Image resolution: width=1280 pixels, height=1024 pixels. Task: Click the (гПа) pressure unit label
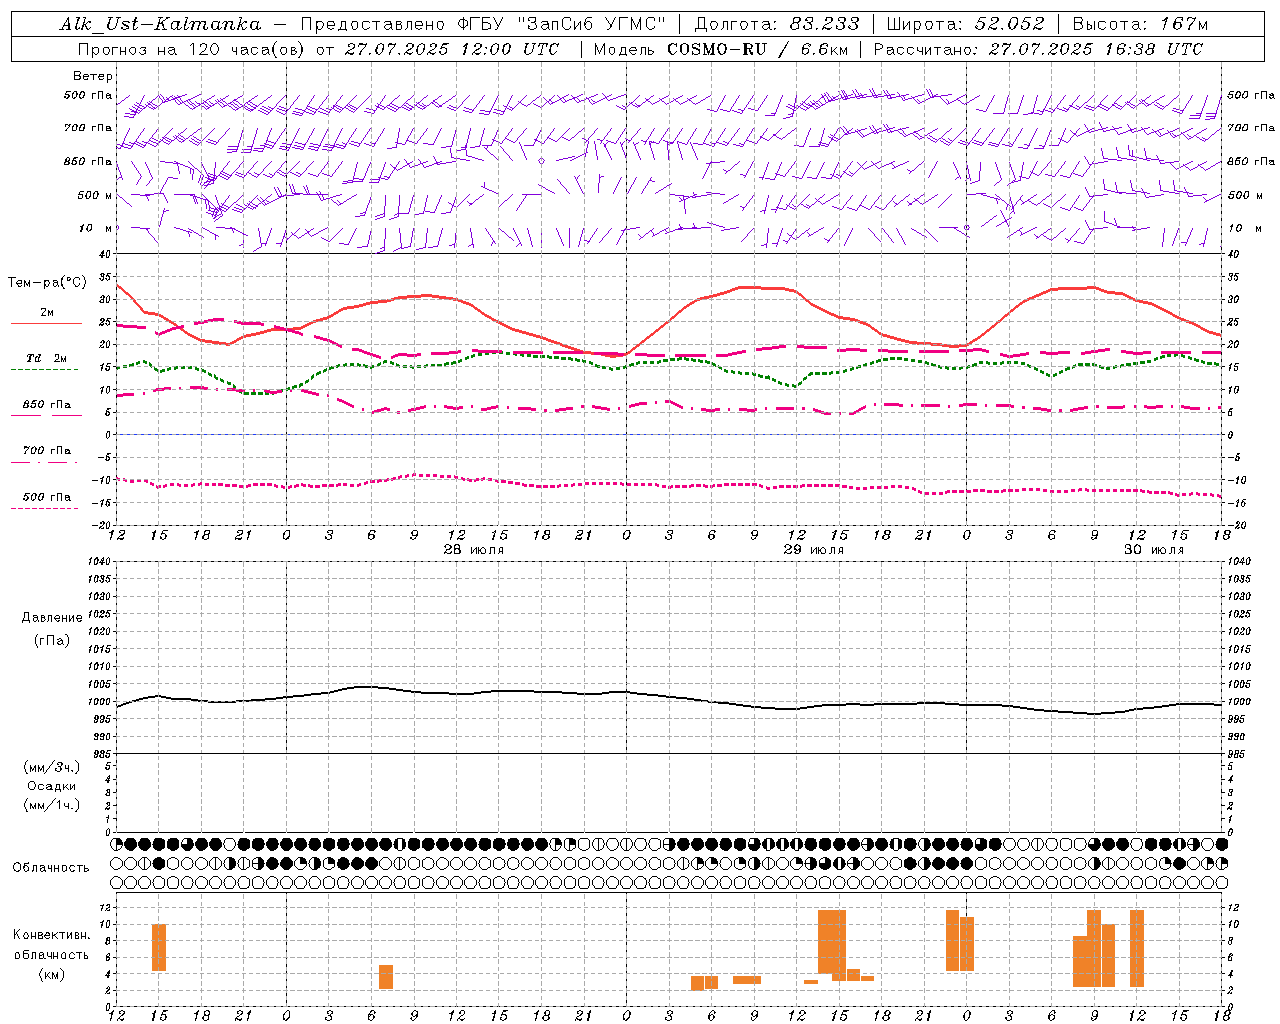click(x=51, y=640)
